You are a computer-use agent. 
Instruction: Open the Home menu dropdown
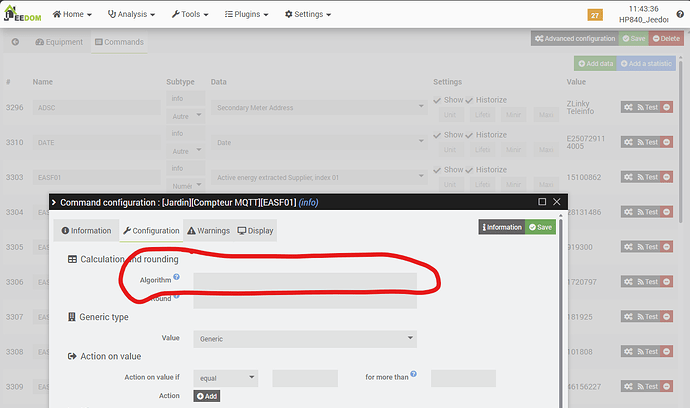[72, 14]
